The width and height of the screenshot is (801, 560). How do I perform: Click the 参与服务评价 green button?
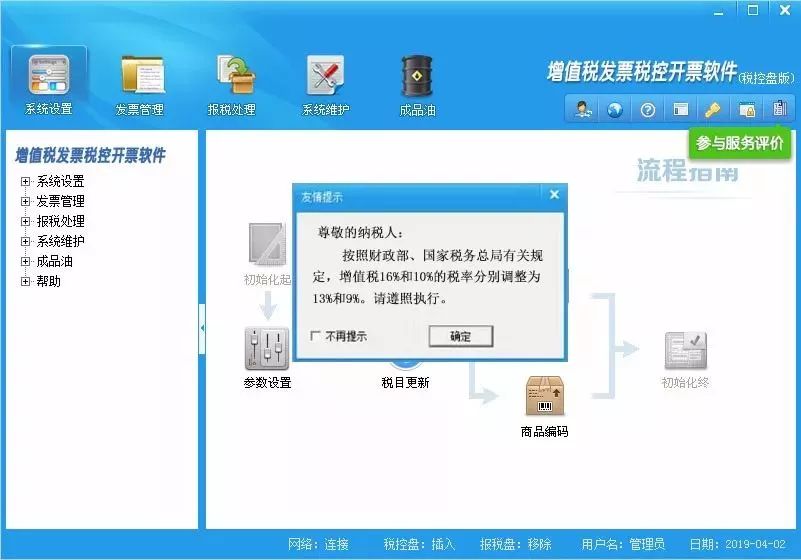740,143
